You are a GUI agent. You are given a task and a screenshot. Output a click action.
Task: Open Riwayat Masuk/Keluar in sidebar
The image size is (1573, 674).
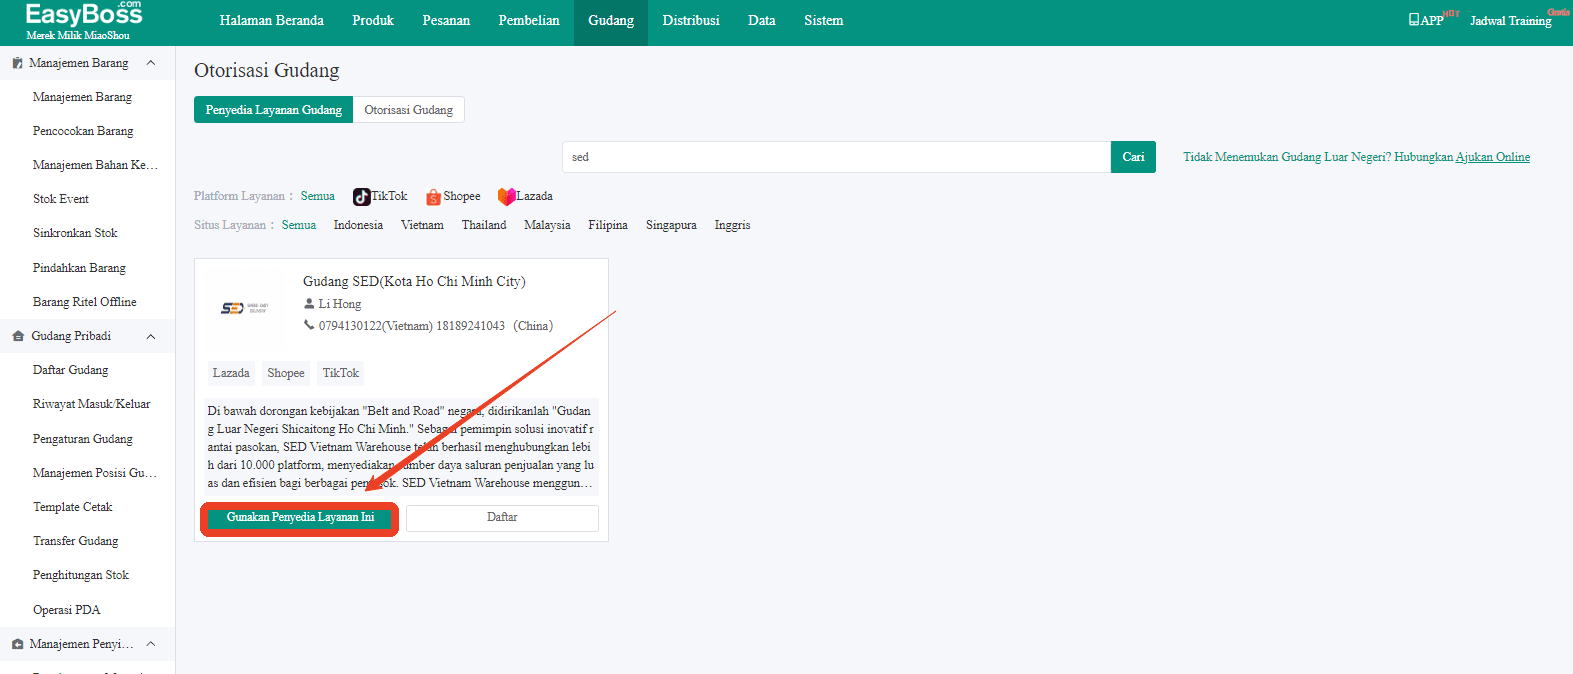point(92,404)
